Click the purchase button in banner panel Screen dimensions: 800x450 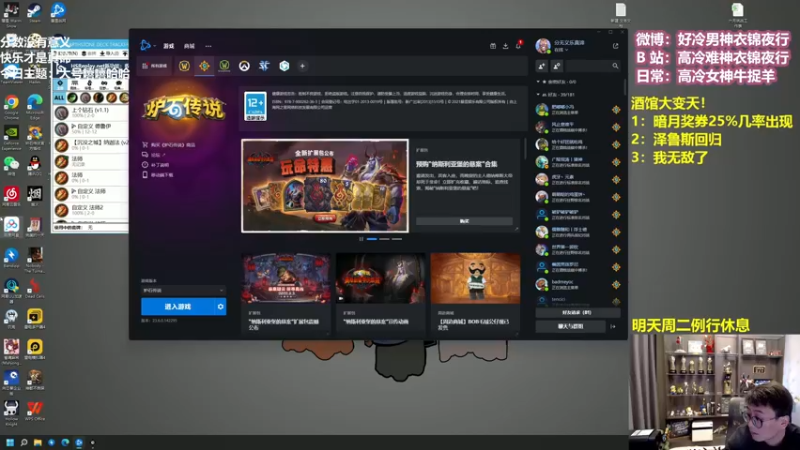[464, 221]
